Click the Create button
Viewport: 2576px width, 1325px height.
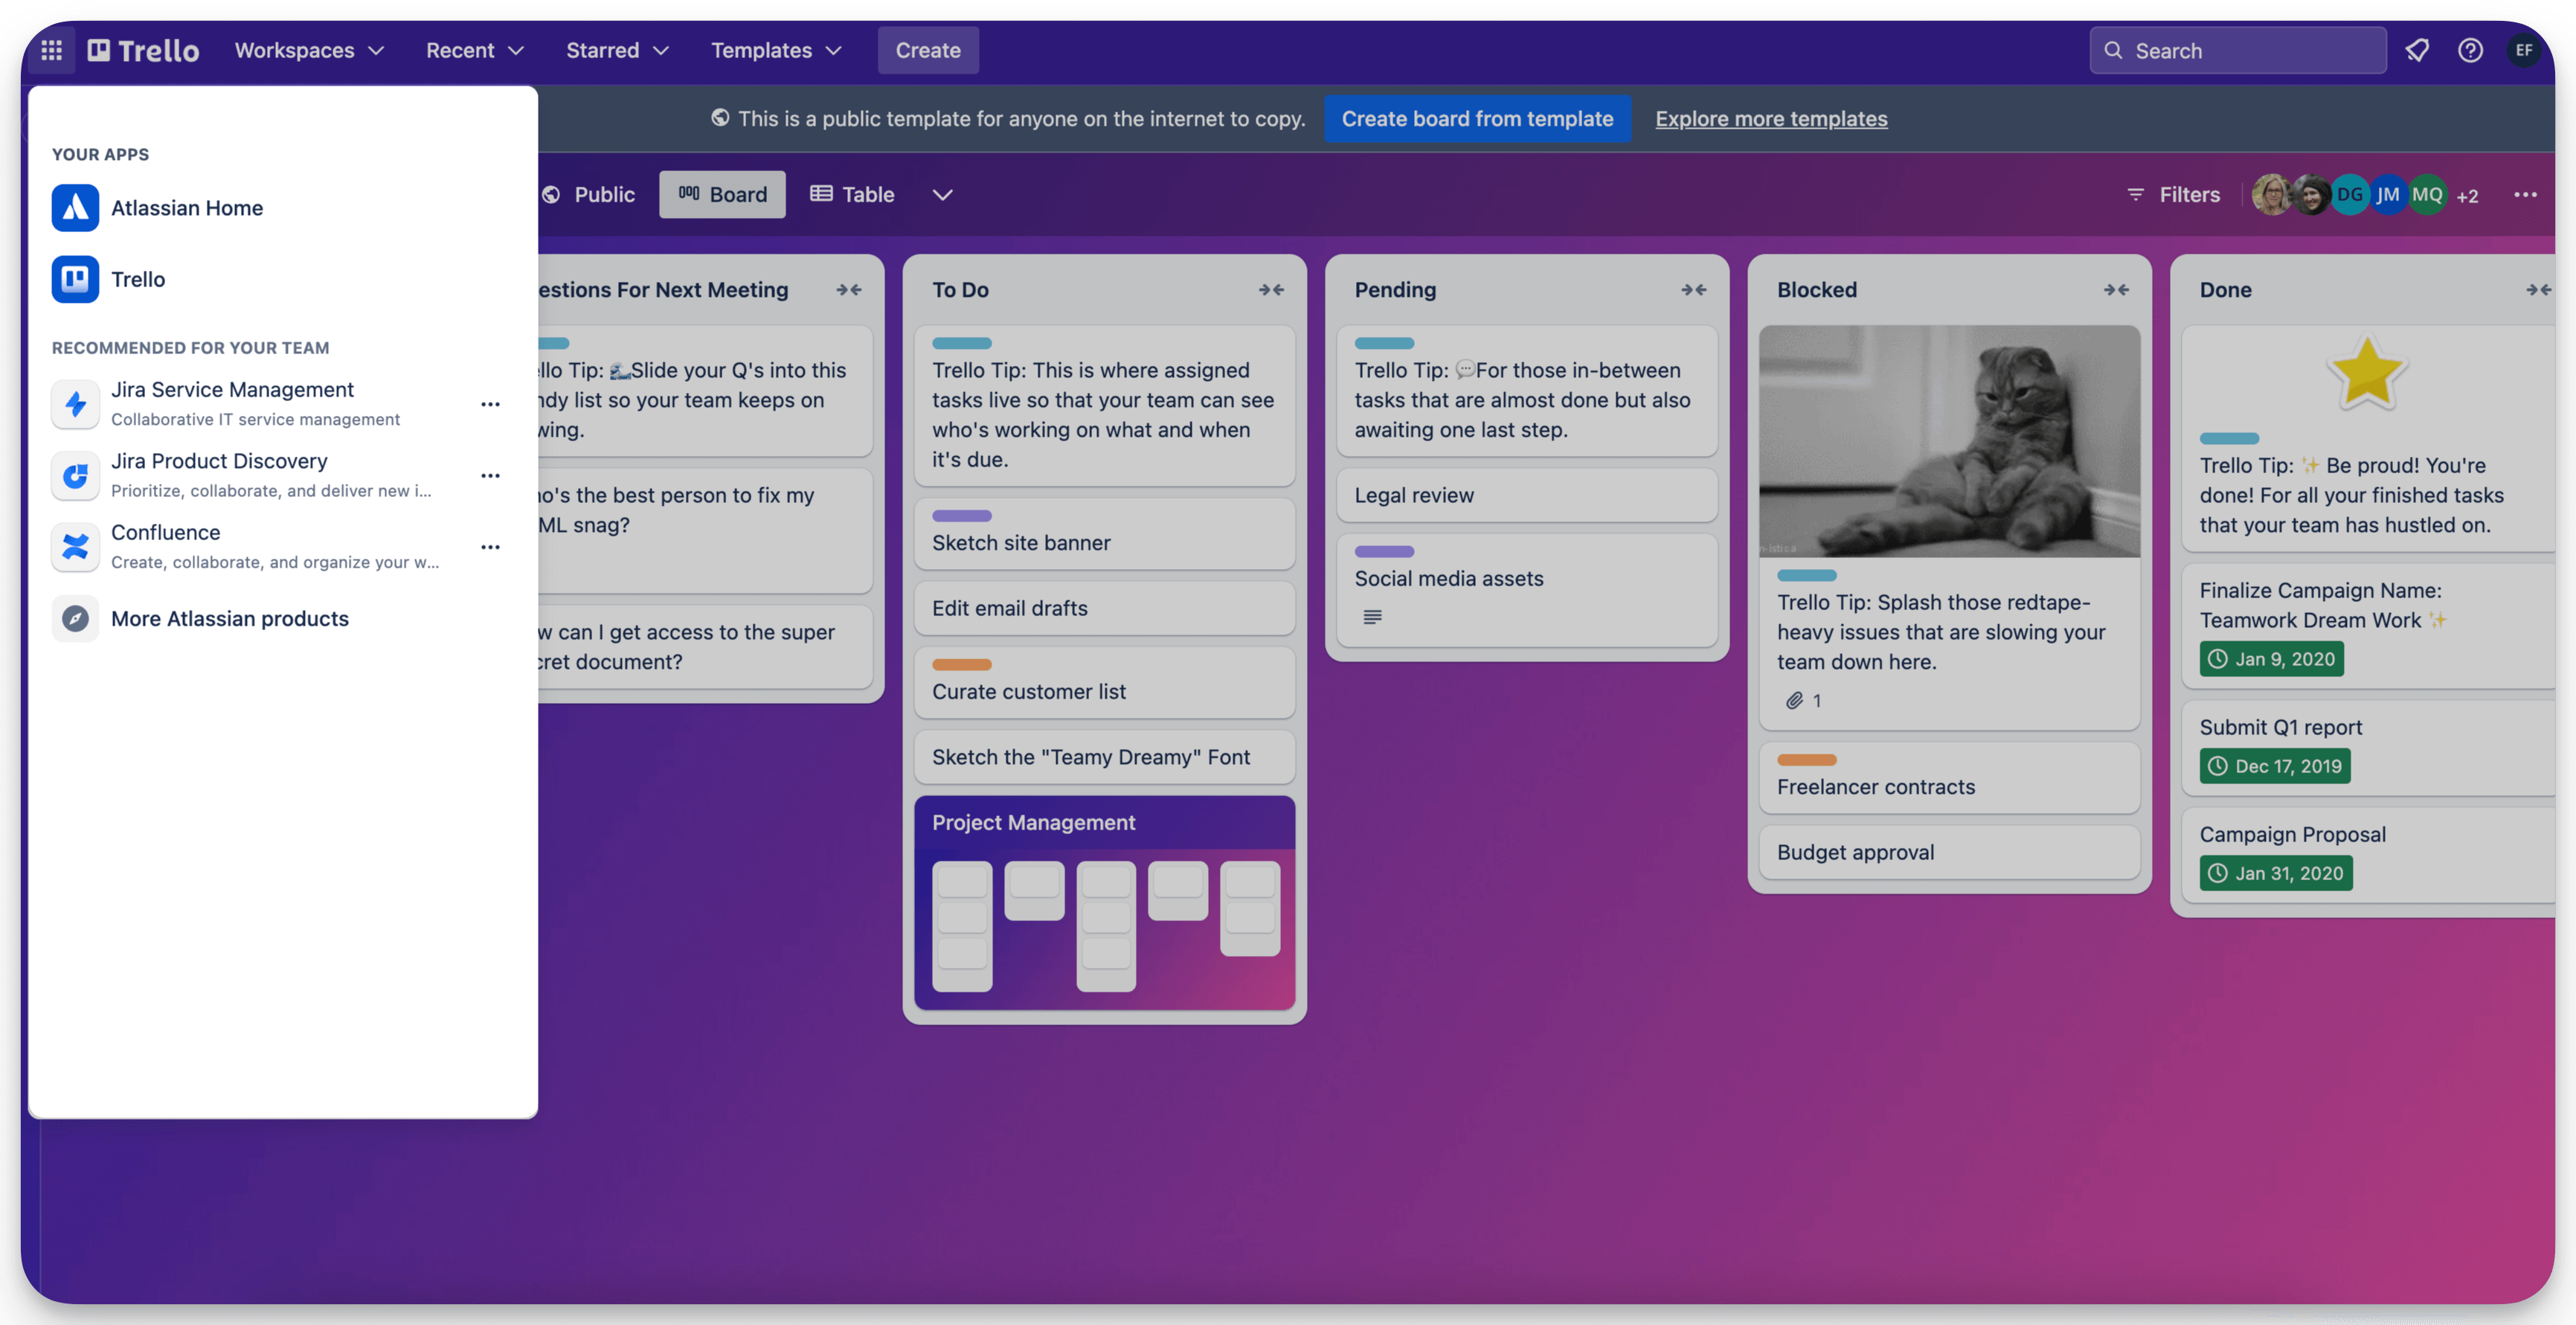[x=927, y=50]
